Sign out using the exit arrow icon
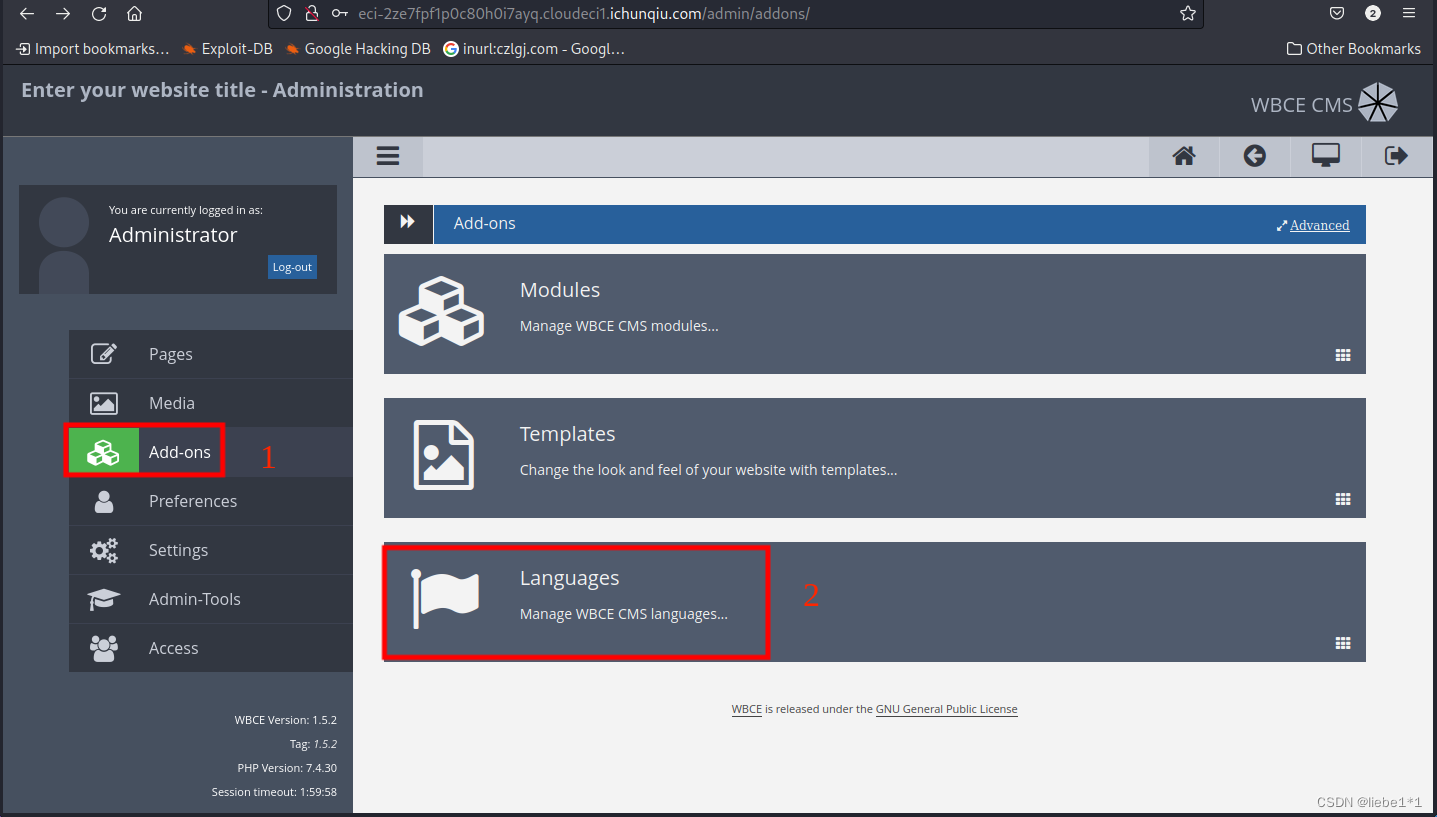Screen dimensions: 1437x817 [x=1396, y=156]
